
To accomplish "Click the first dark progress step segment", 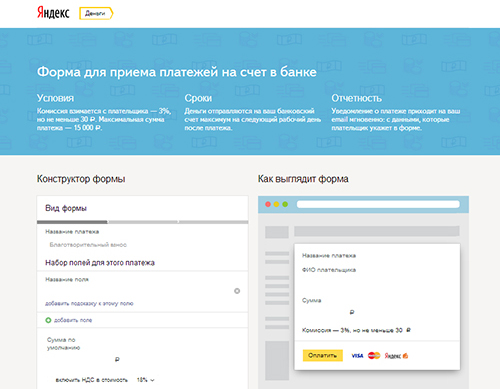I will pos(72,222).
